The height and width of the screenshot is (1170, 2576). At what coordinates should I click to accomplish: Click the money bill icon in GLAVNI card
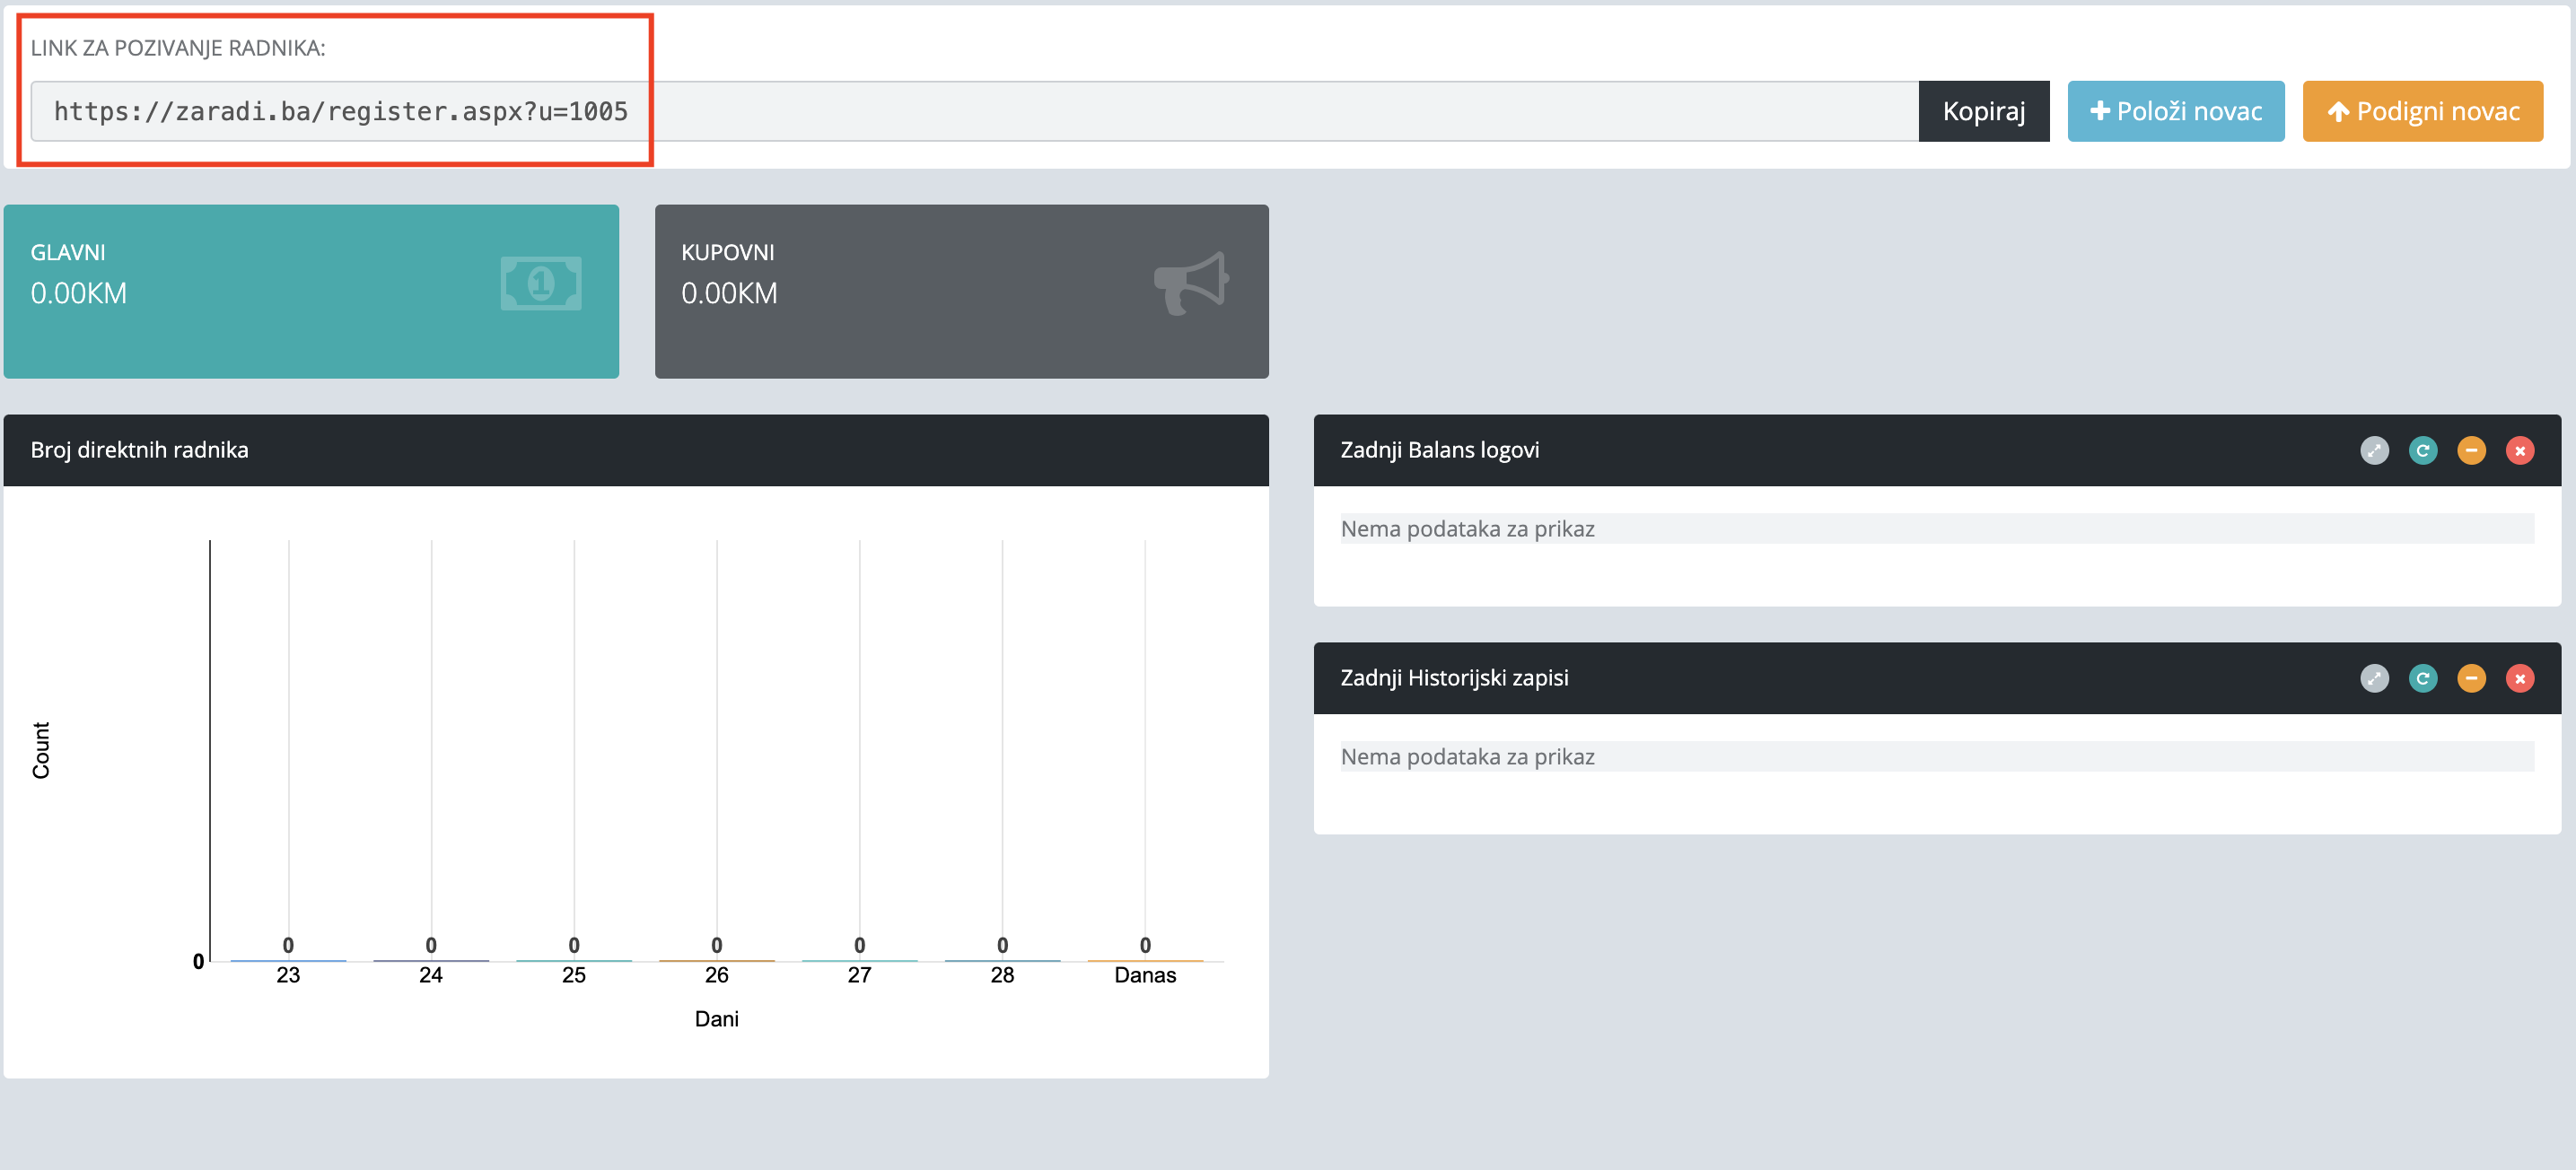540,283
